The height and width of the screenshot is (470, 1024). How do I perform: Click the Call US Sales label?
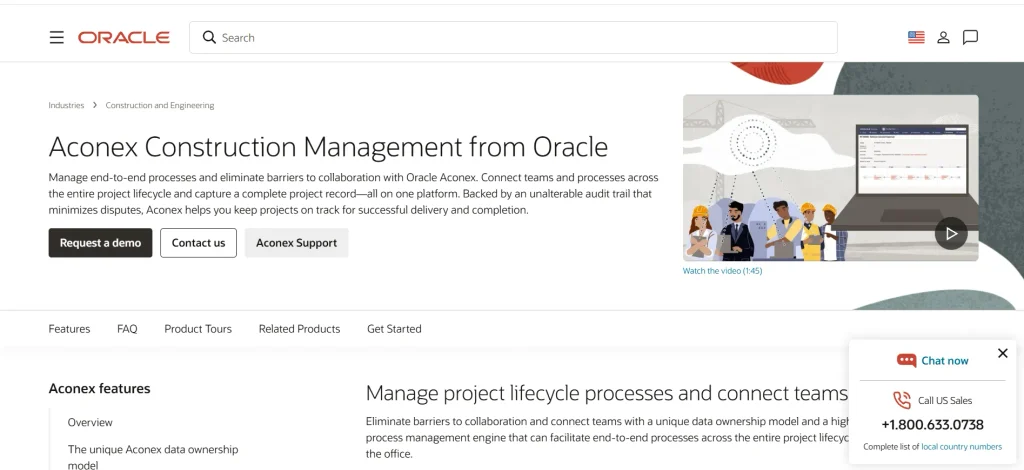(945, 401)
